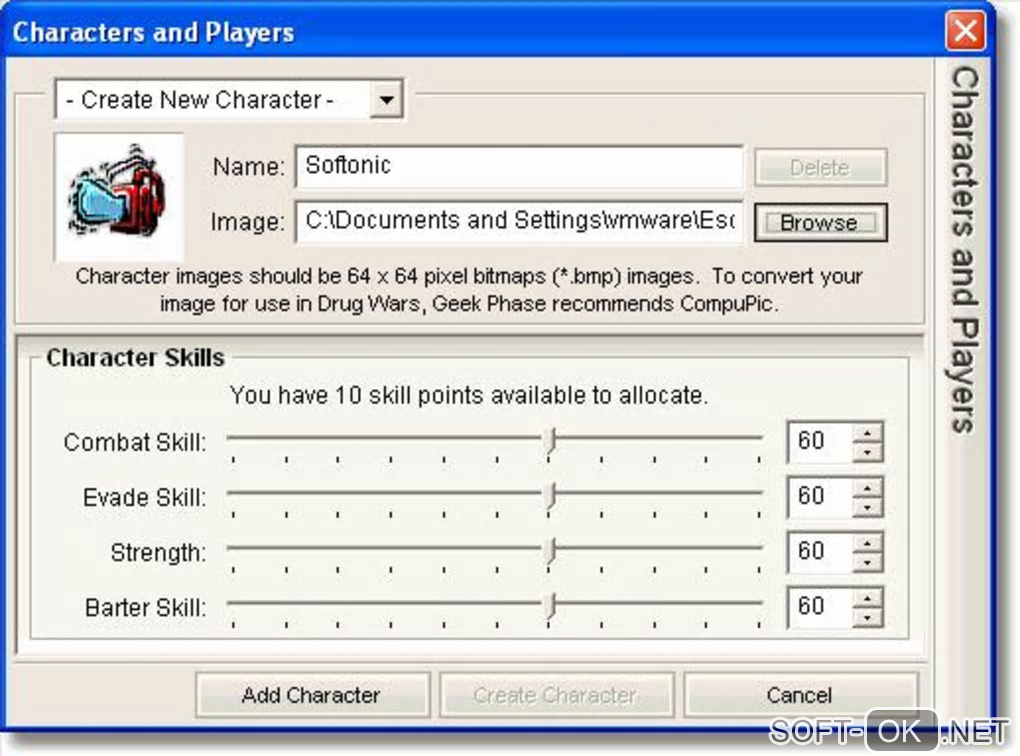The width and height of the screenshot is (1020, 756).
Task: Click the Image path input field
Action: 518,221
